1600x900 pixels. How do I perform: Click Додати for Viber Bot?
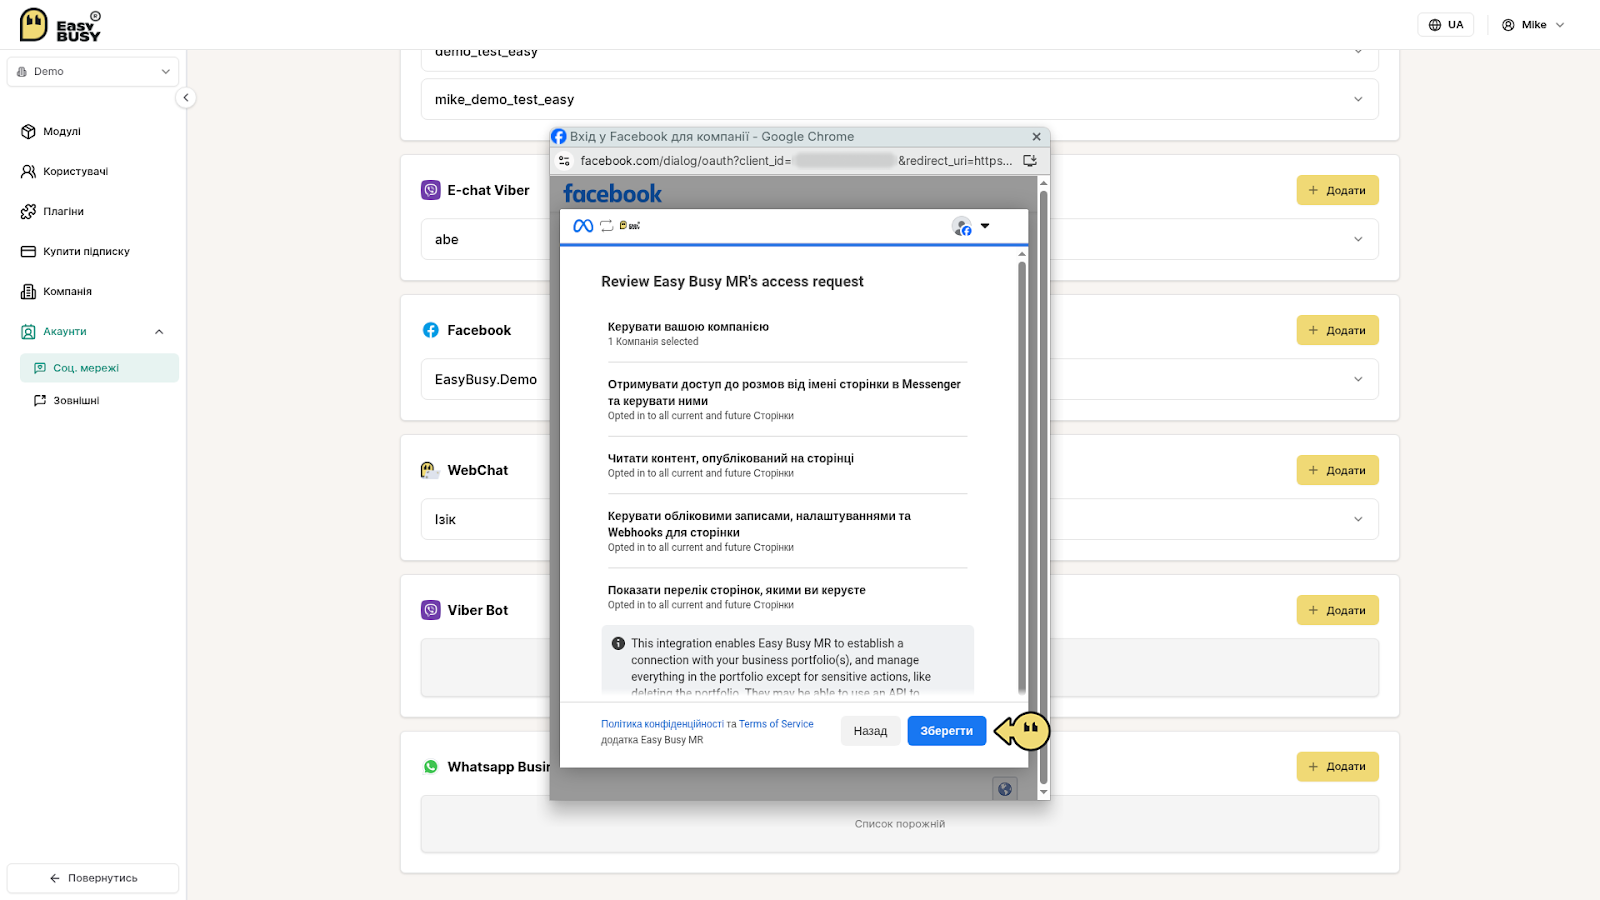click(x=1337, y=610)
